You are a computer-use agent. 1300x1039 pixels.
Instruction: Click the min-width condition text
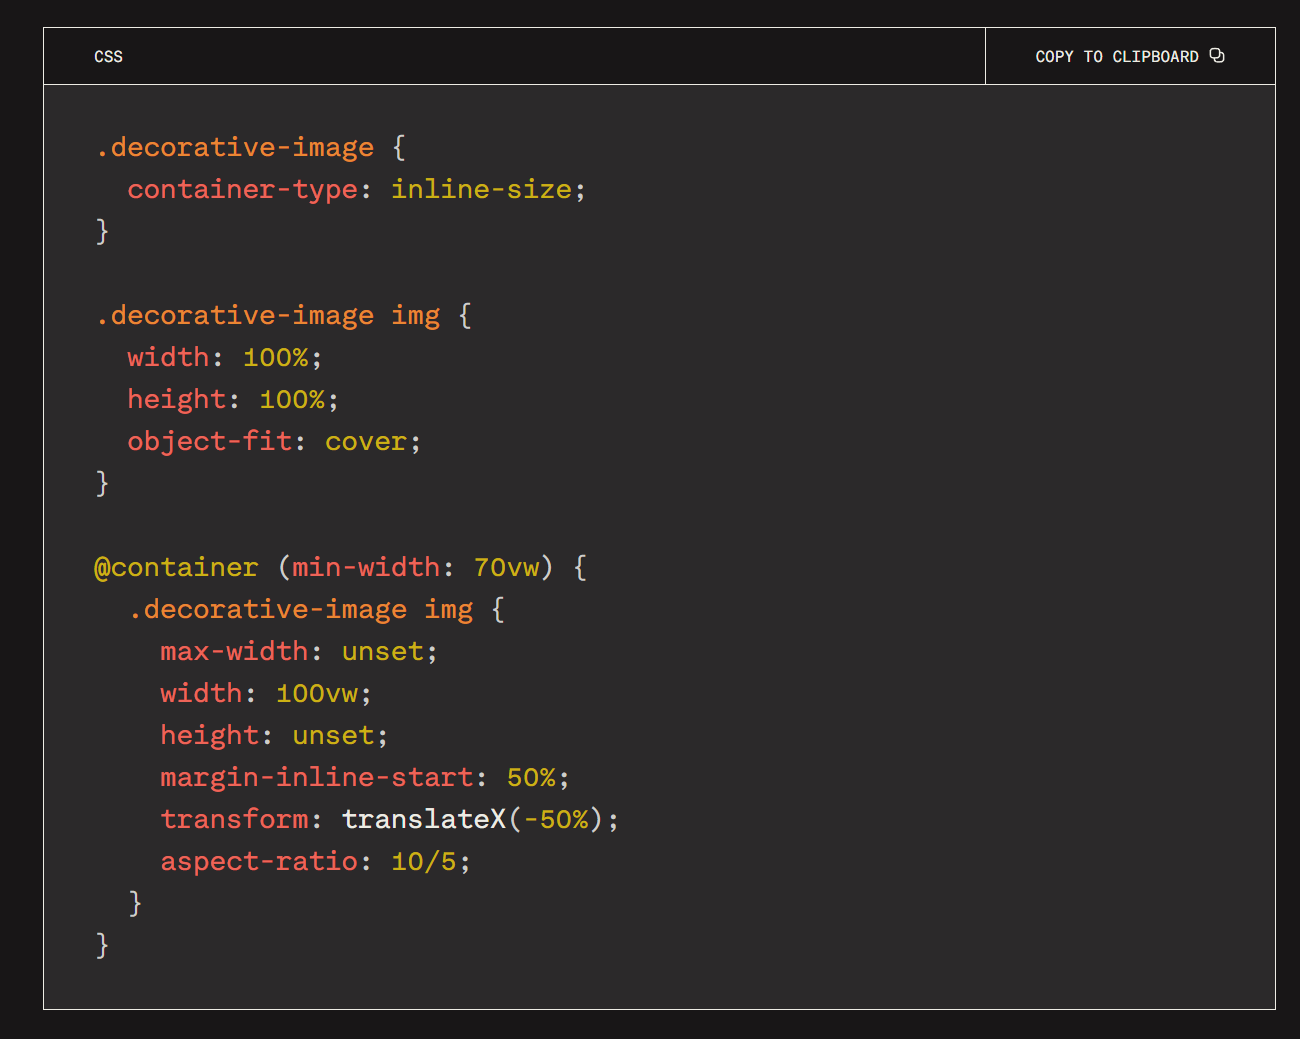coord(366,567)
